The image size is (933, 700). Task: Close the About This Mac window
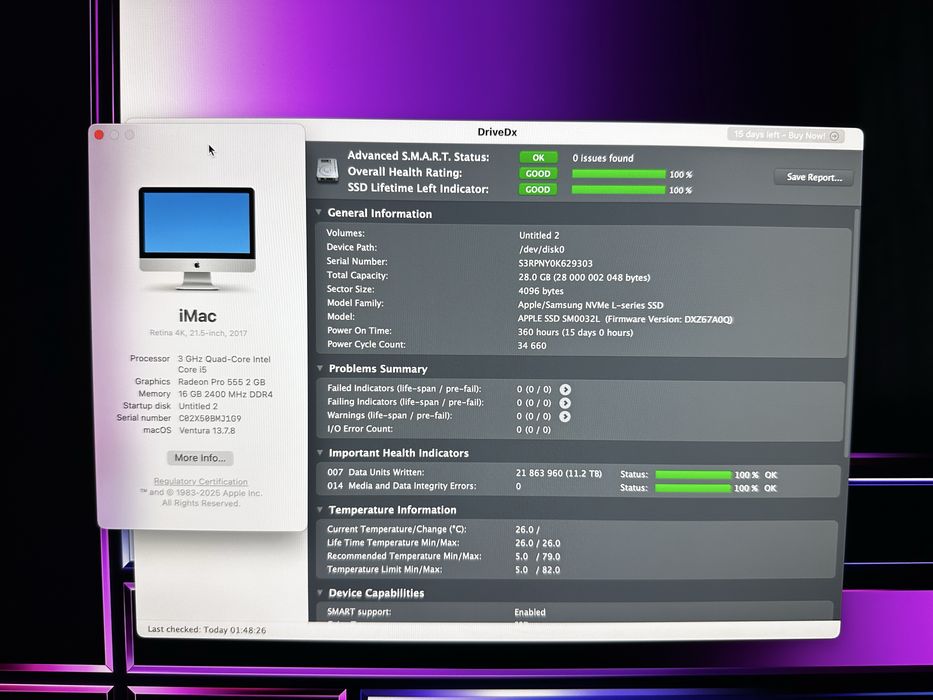tap(99, 135)
